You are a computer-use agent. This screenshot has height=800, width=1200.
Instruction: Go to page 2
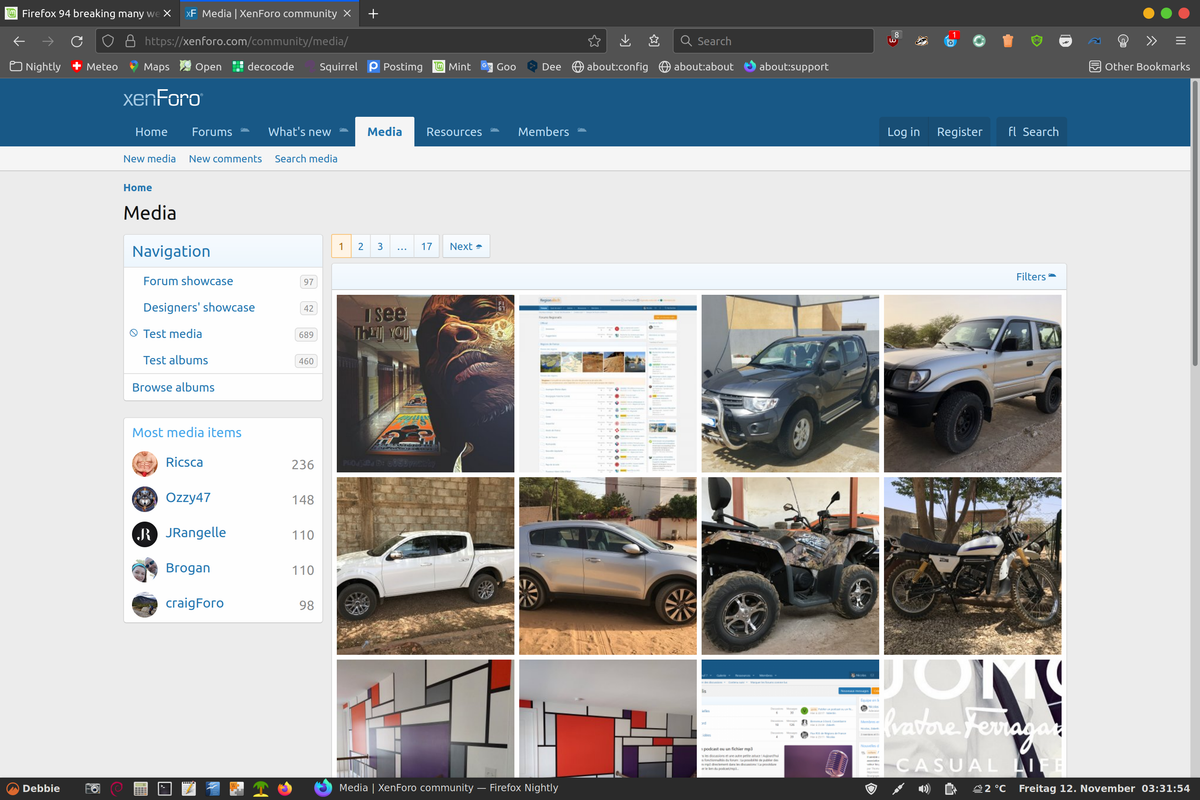pos(361,246)
